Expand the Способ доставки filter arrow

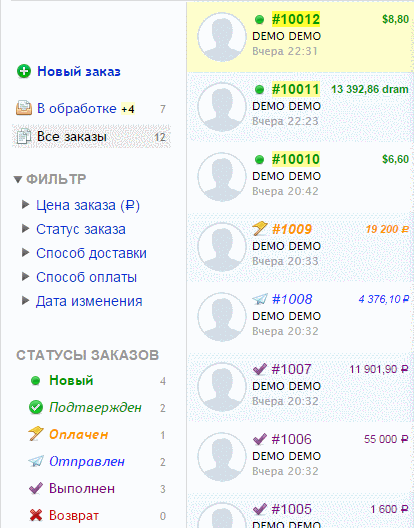[x=26, y=253]
